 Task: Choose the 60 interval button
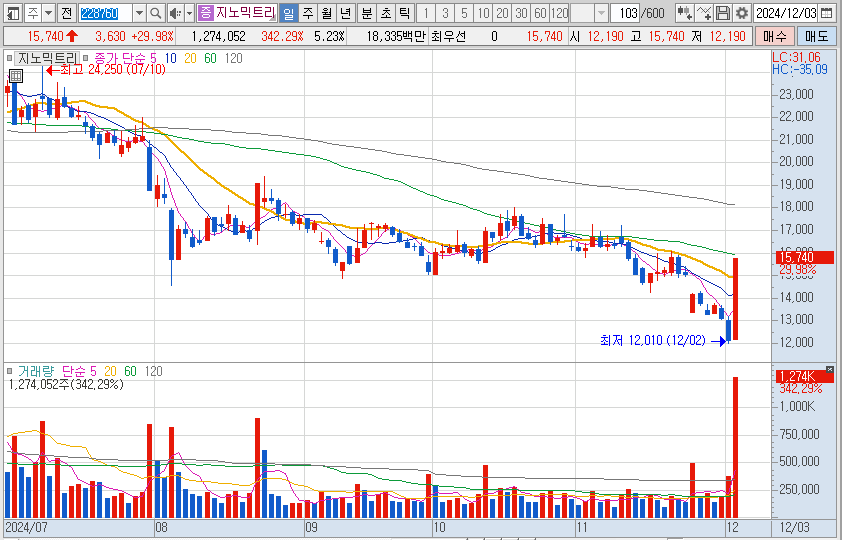click(x=541, y=12)
